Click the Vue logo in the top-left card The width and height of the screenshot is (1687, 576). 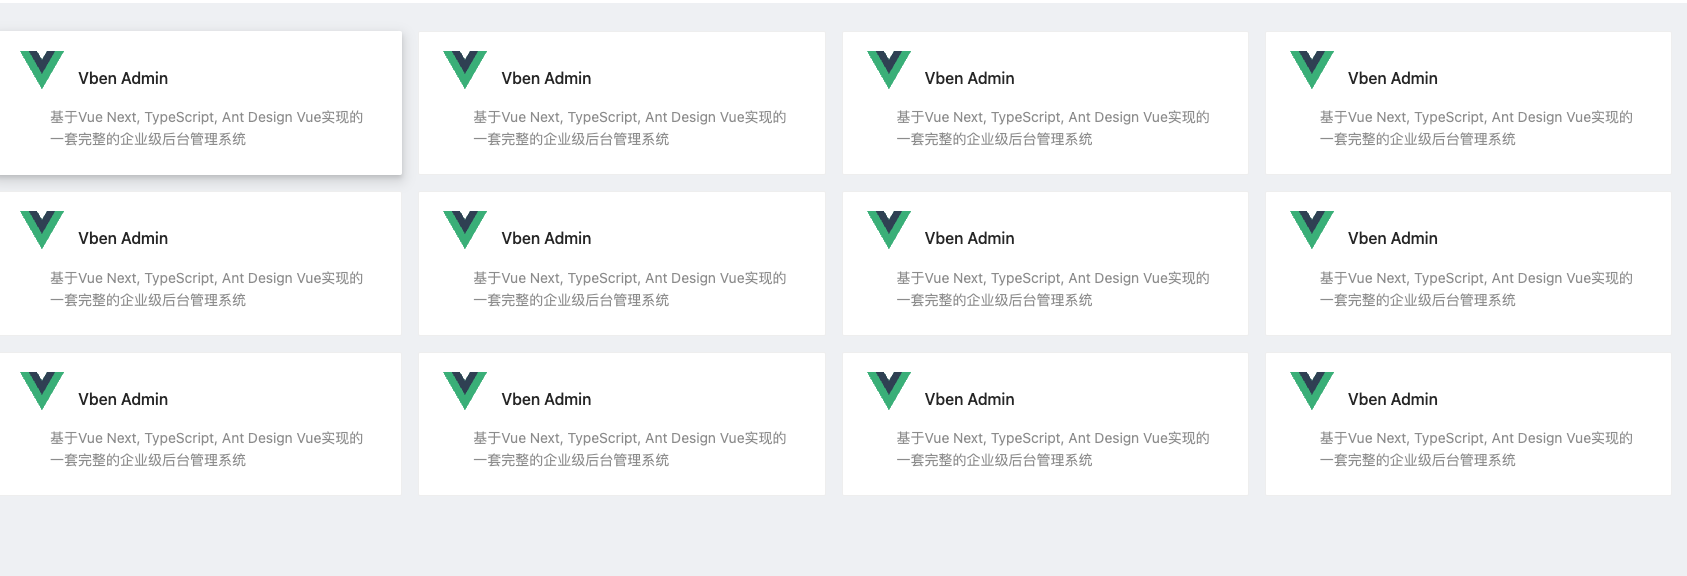click(x=42, y=67)
